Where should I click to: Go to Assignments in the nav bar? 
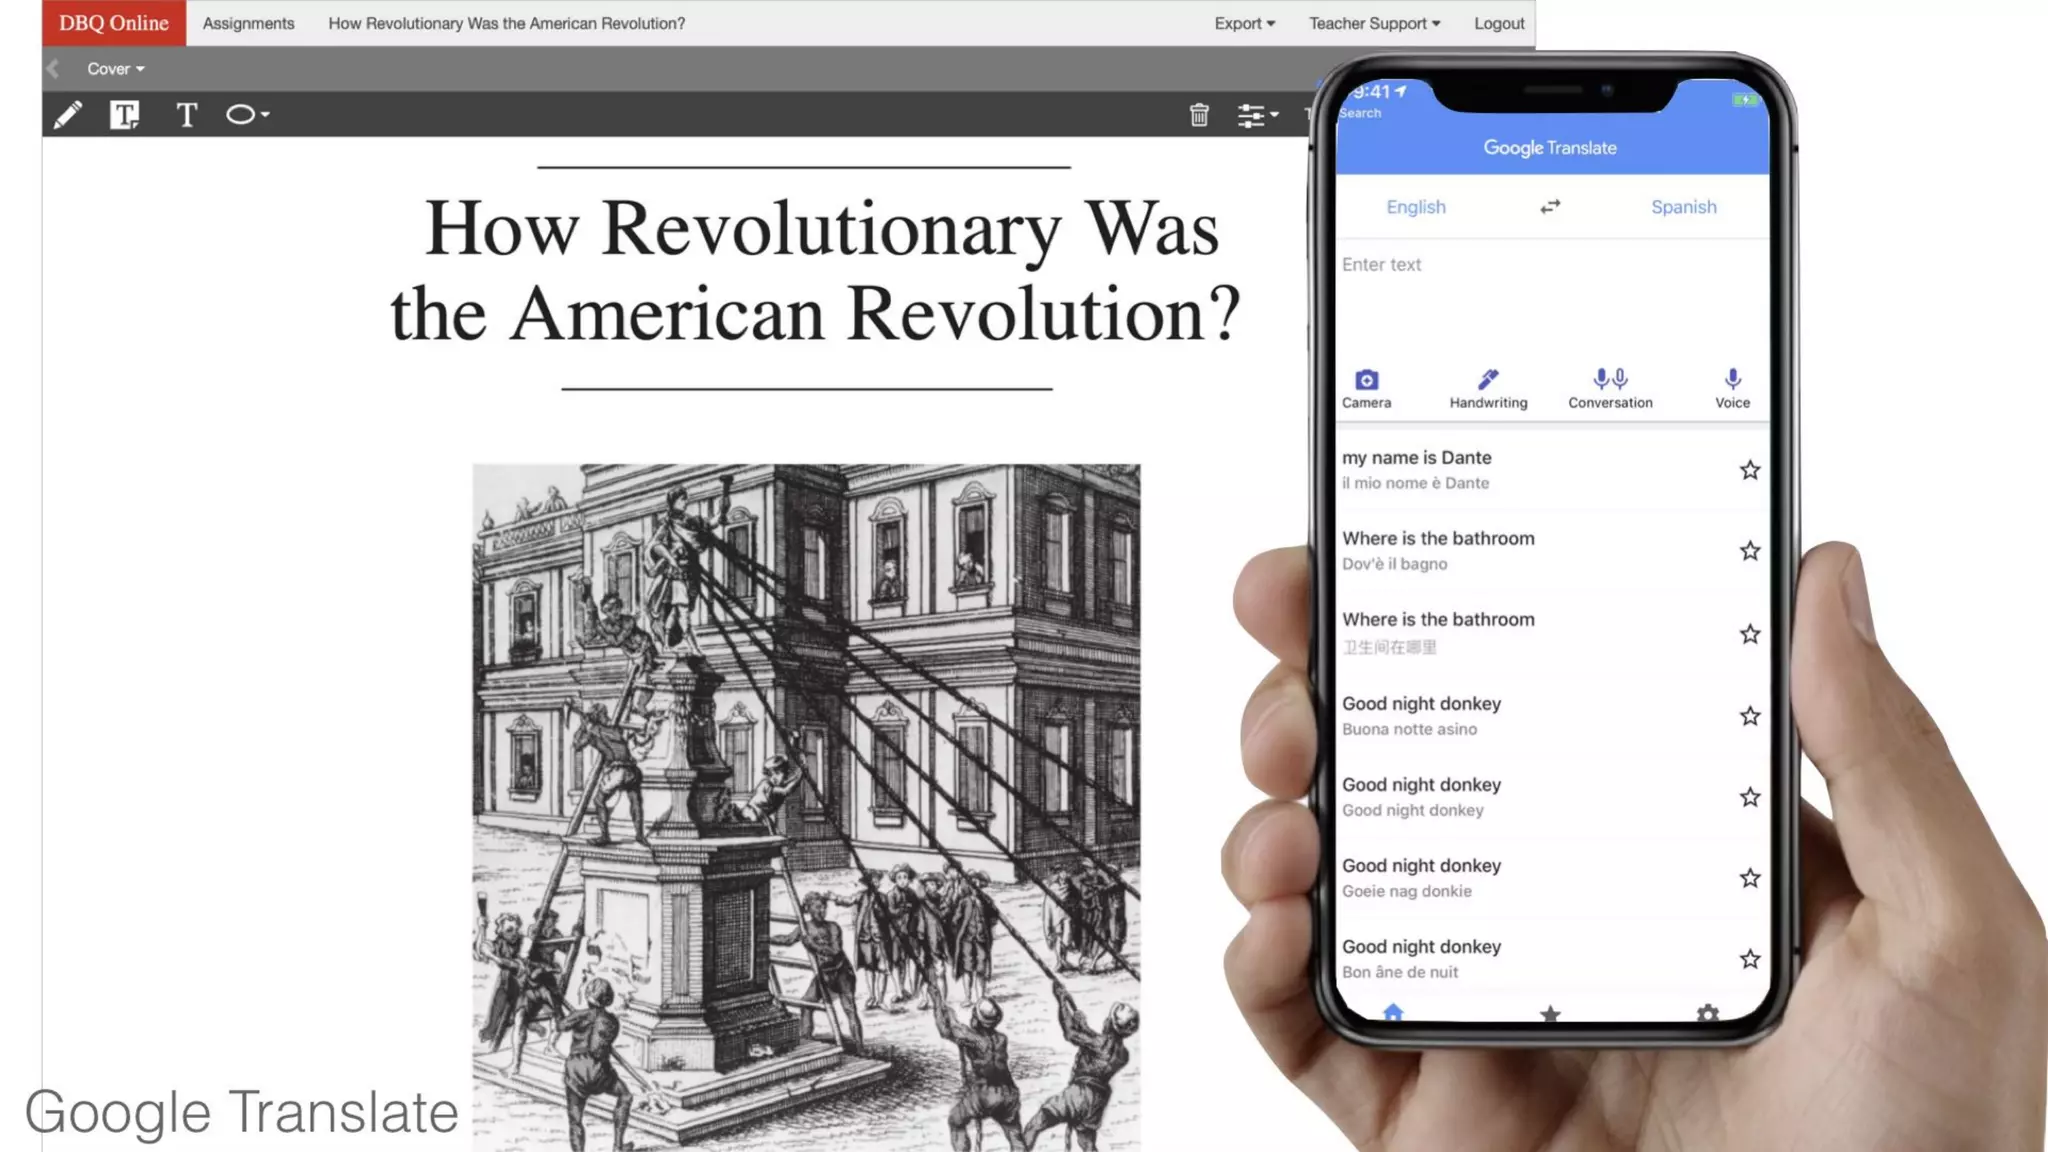tap(248, 23)
